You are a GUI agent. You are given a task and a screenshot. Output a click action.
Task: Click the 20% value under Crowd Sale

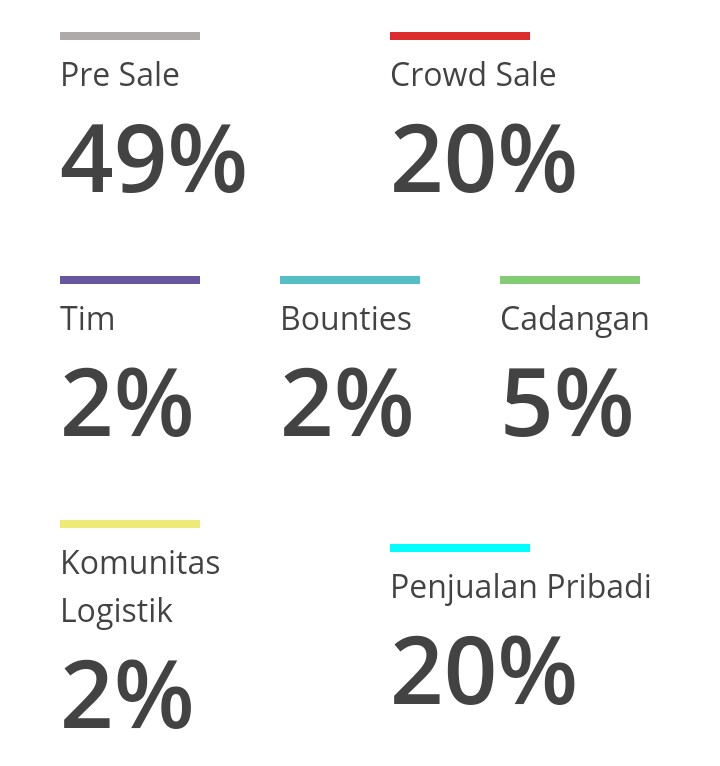coord(483,159)
